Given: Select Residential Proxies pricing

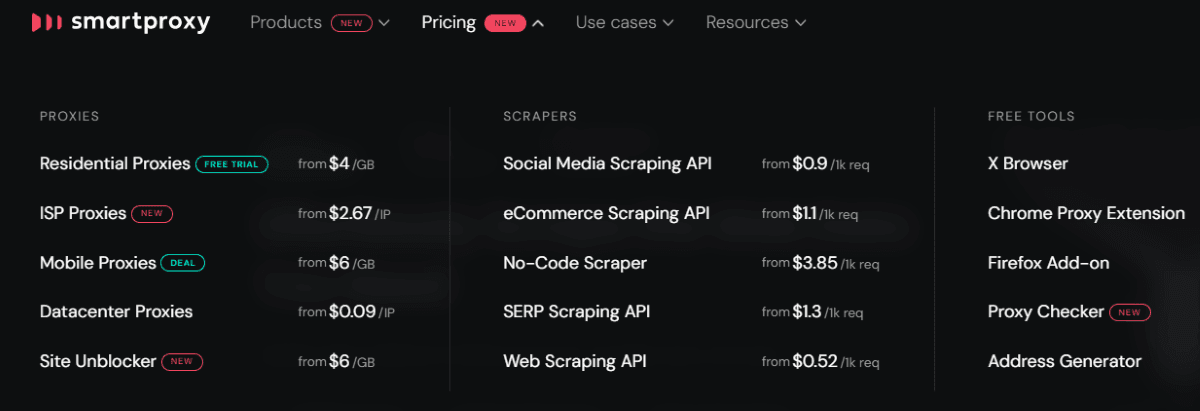Looking at the screenshot, I should pyautogui.click(x=115, y=163).
